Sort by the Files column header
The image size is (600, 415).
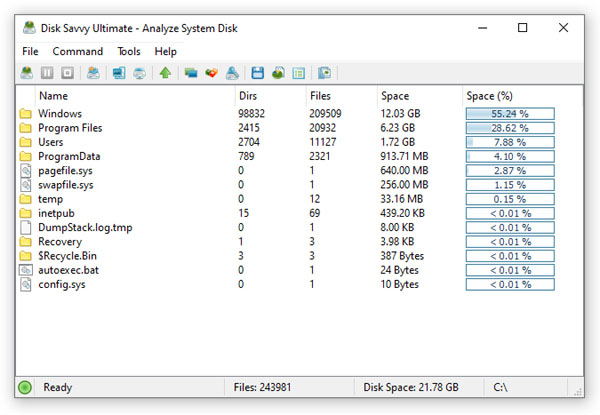(341, 96)
